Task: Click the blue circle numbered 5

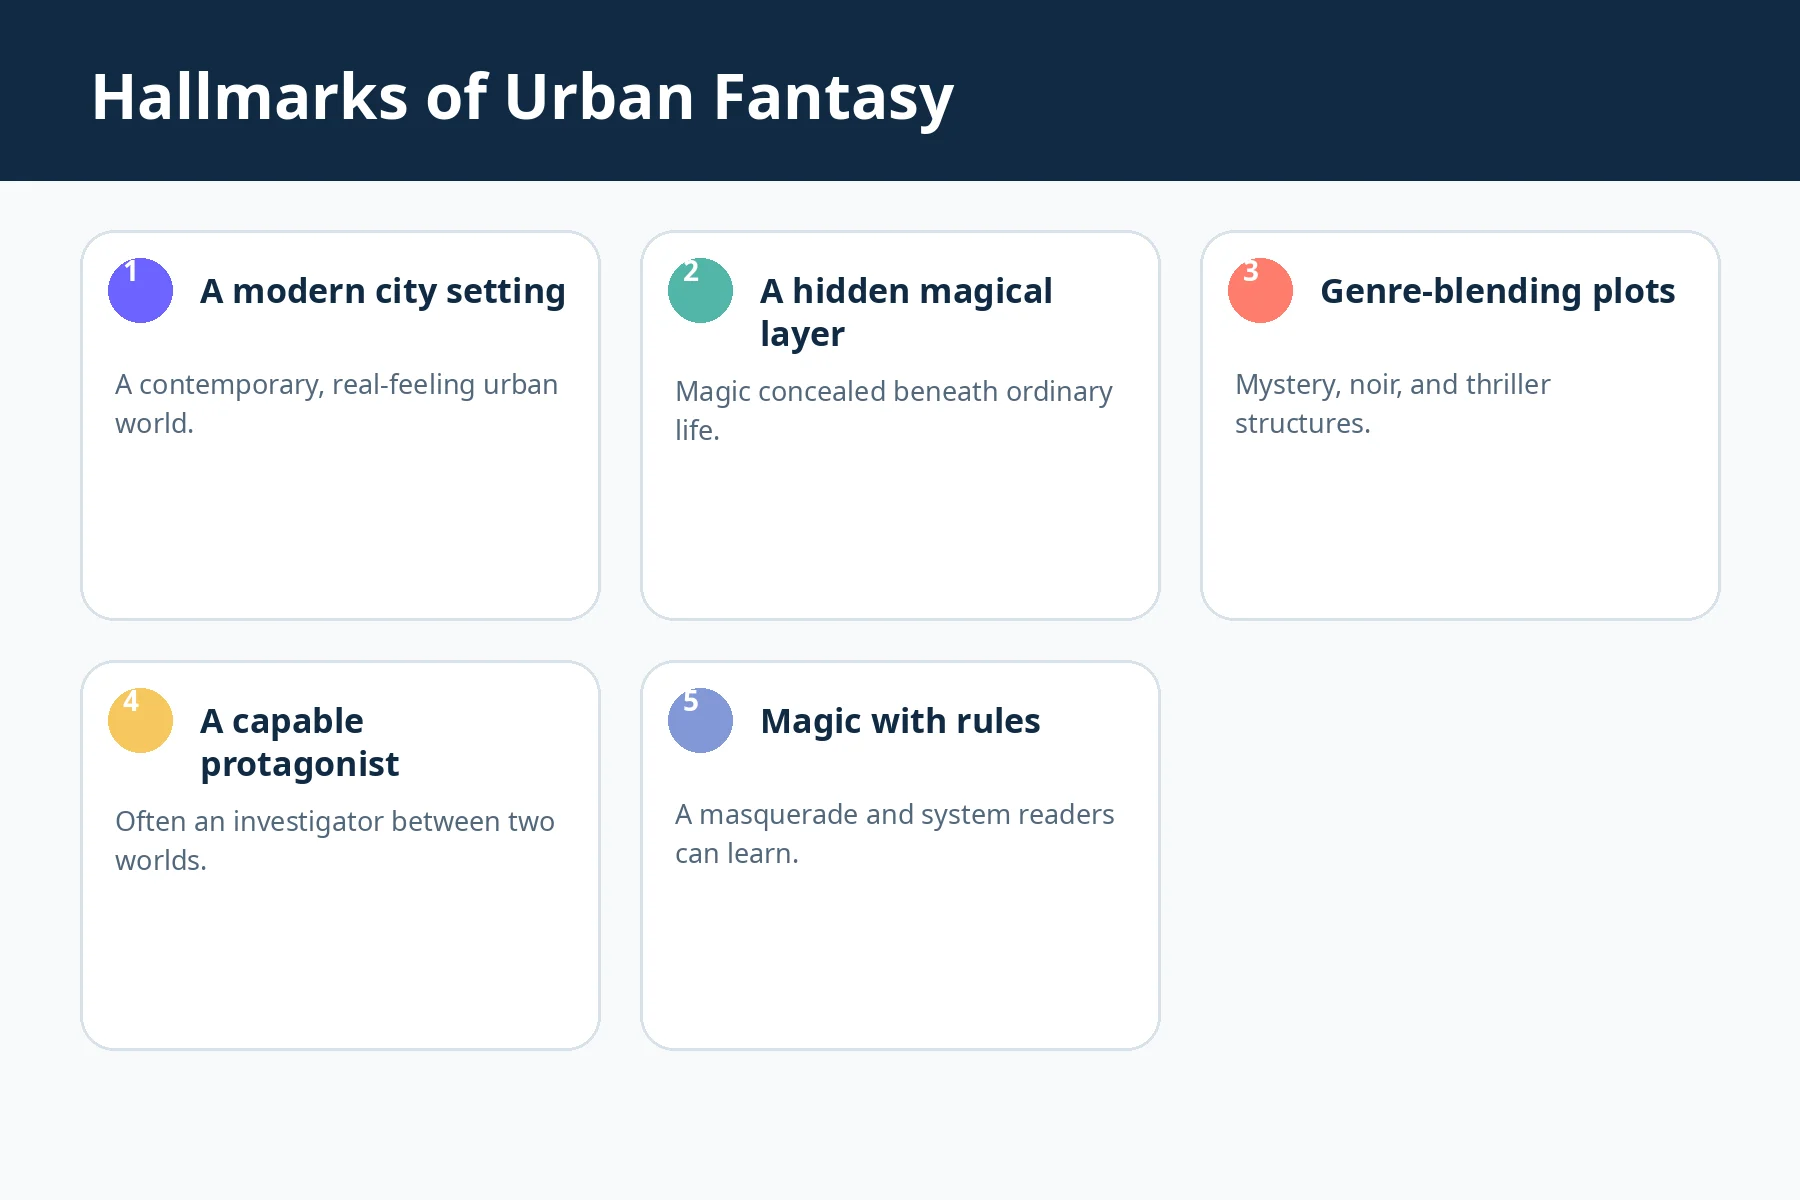Action: pyautogui.click(x=700, y=720)
